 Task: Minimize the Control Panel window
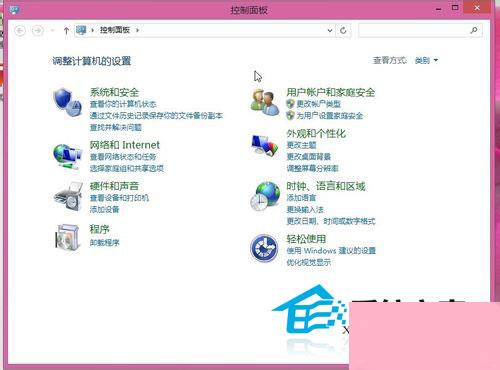tap(439, 9)
